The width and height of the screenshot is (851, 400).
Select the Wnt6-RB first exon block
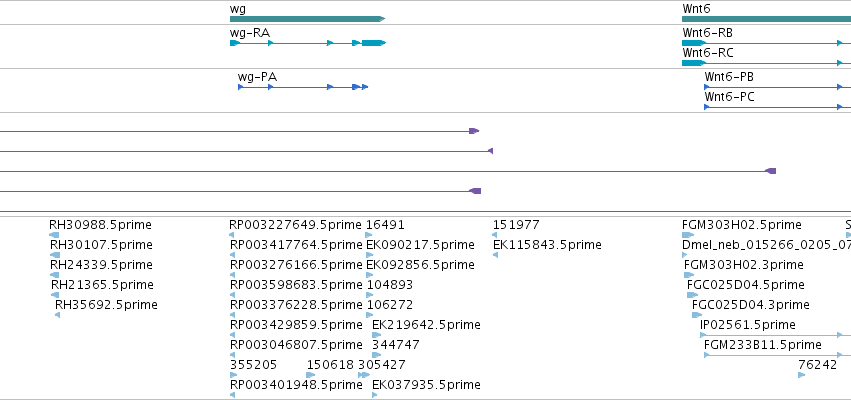click(x=694, y=43)
